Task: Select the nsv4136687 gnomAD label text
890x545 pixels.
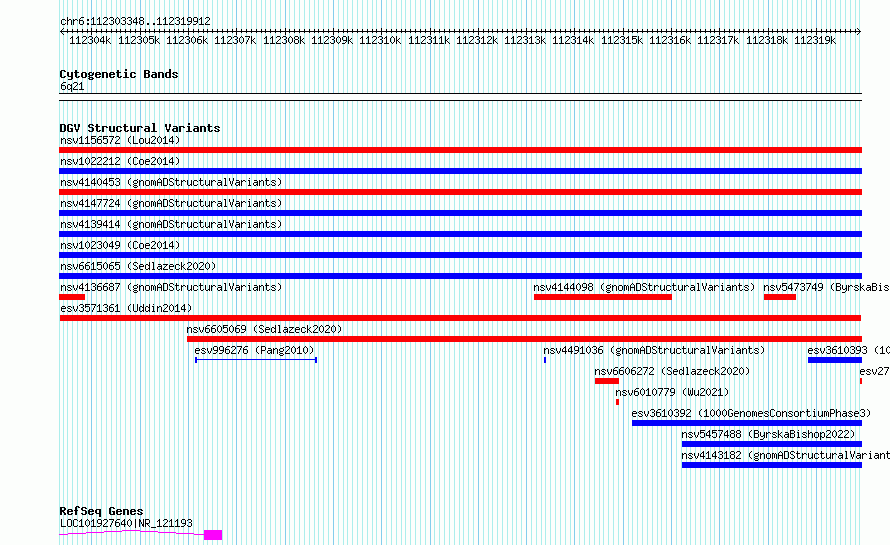Action: (x=171, y=287)
